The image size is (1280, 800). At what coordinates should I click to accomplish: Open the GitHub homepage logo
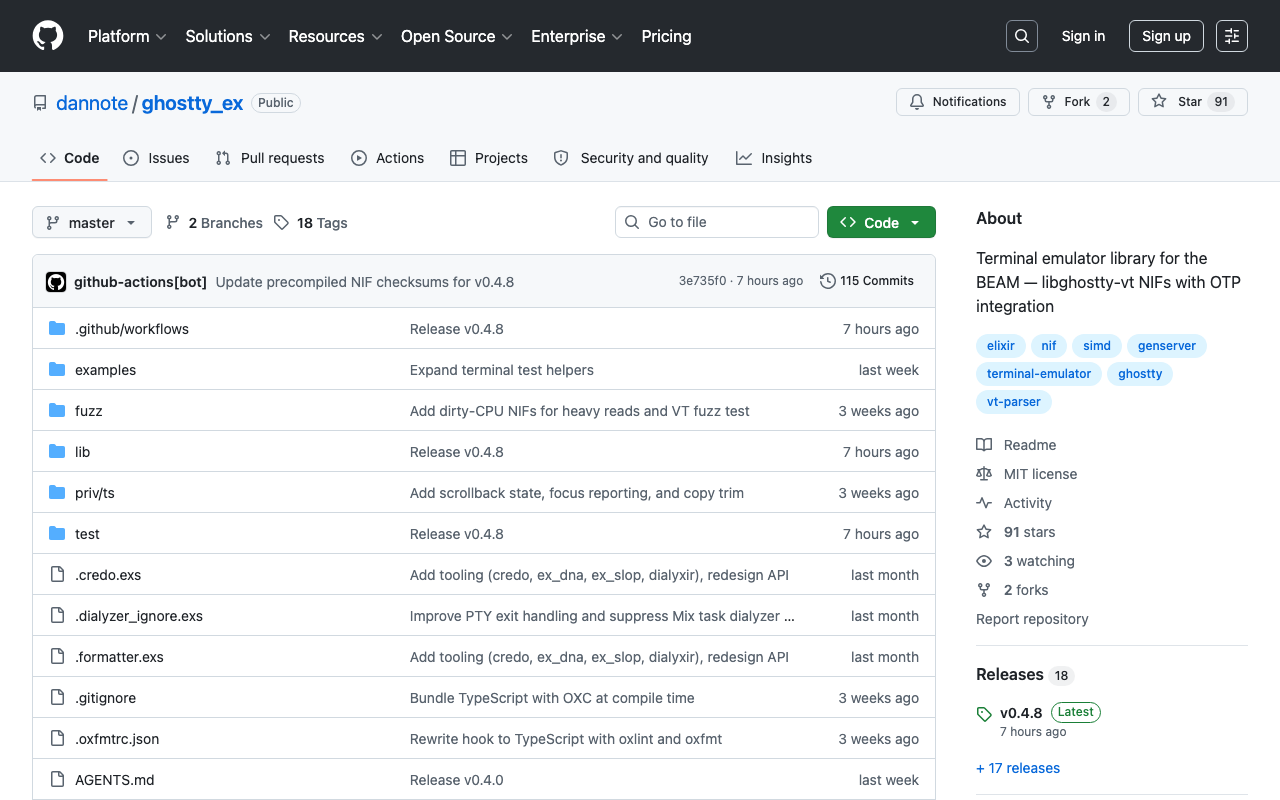48,36
